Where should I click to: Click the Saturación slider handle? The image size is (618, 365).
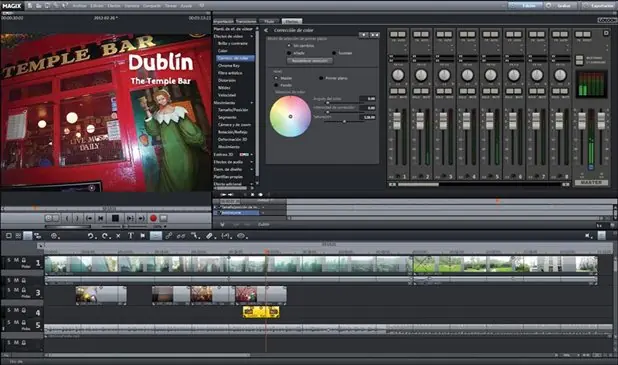[x=344, y=121]
